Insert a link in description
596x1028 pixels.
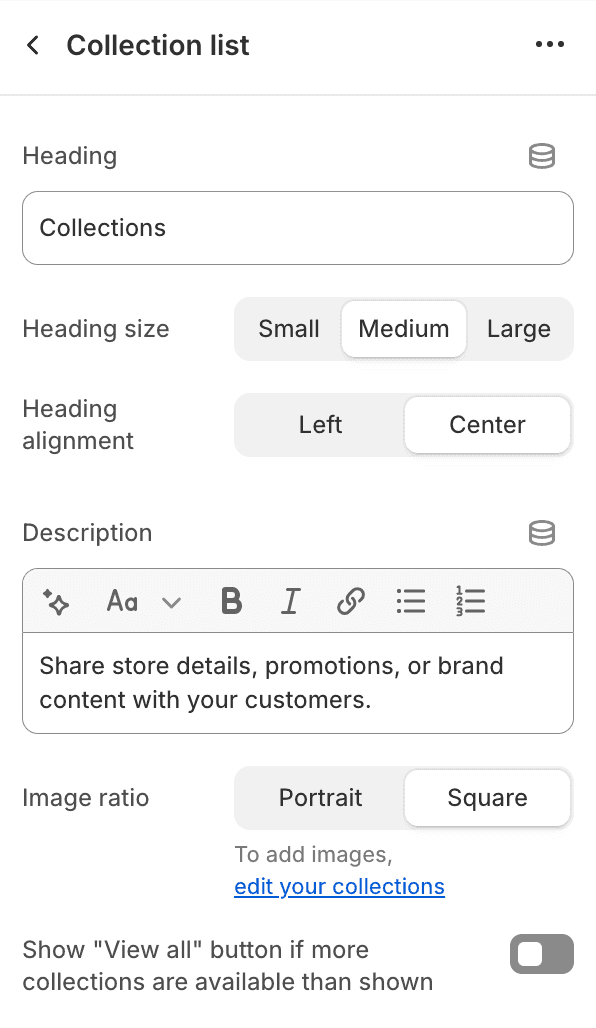point(350,601)
